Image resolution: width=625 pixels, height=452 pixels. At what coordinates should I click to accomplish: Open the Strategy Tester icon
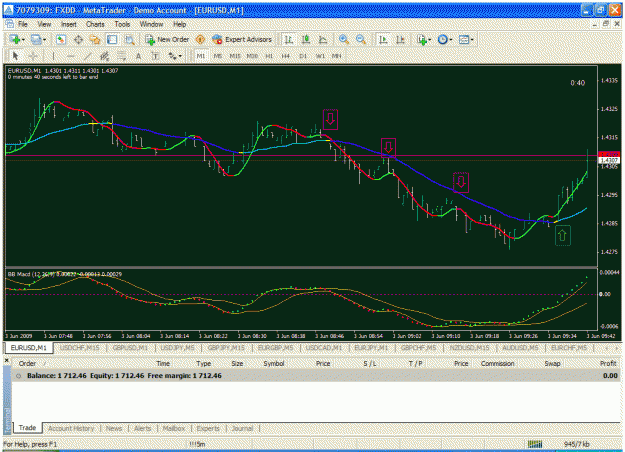[129, 39]
